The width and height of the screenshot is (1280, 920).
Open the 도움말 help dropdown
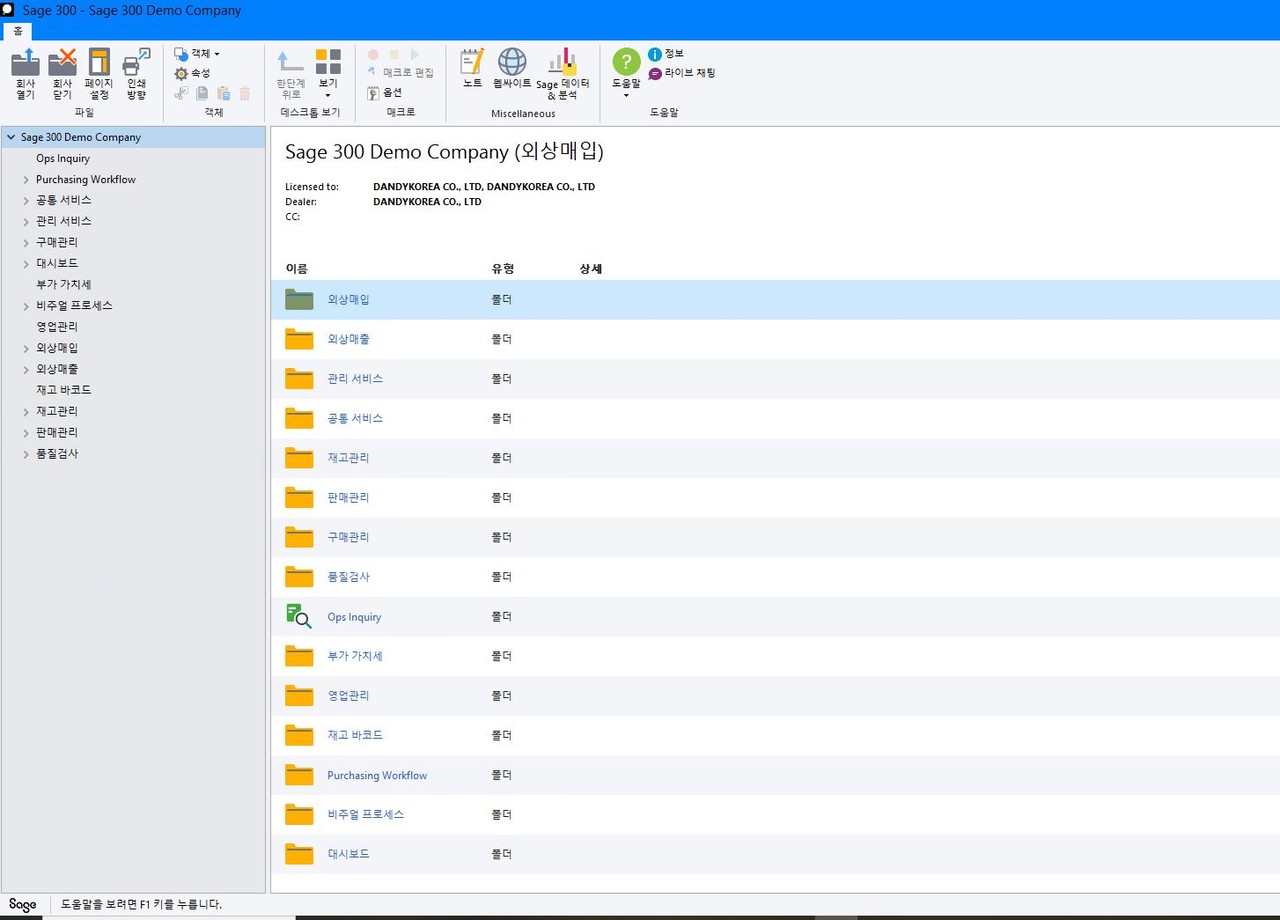pos(626,72)
